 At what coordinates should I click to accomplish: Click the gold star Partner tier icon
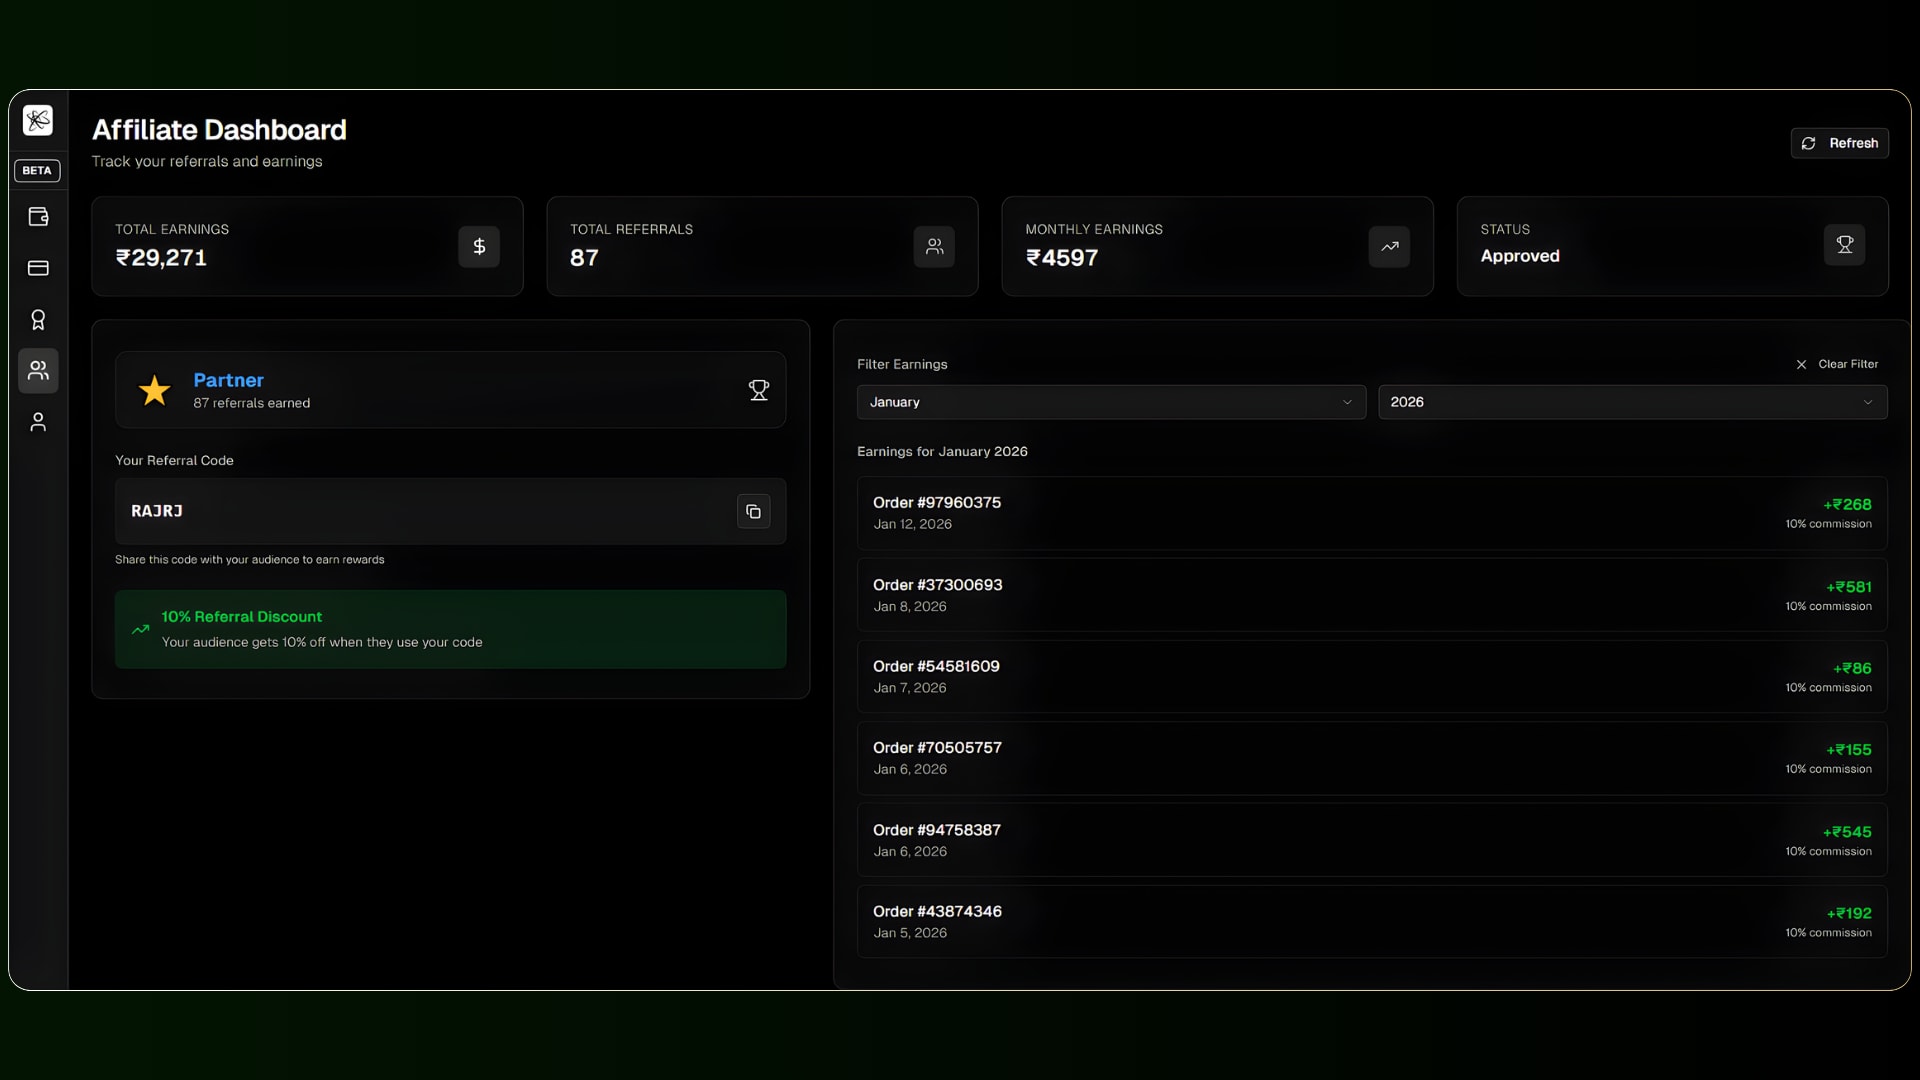pyautogui.click(x=154, y=390)
